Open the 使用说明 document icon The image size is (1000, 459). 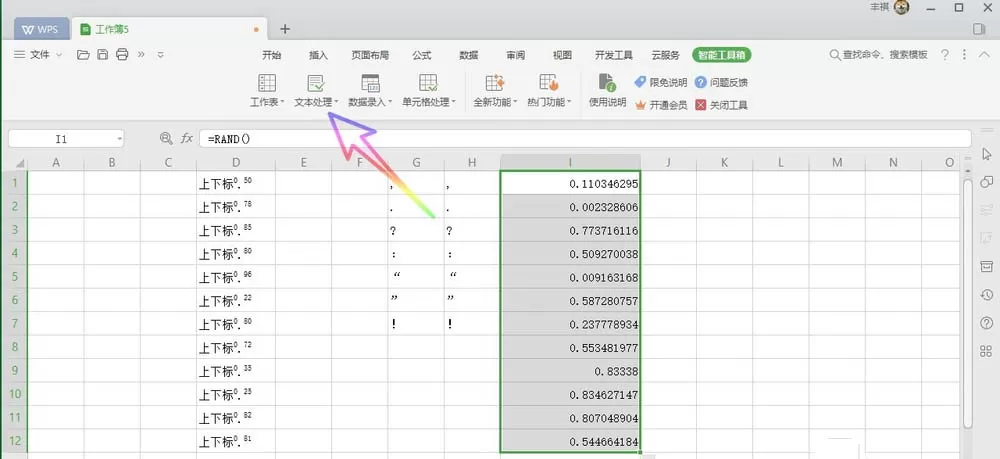point(607,83)
